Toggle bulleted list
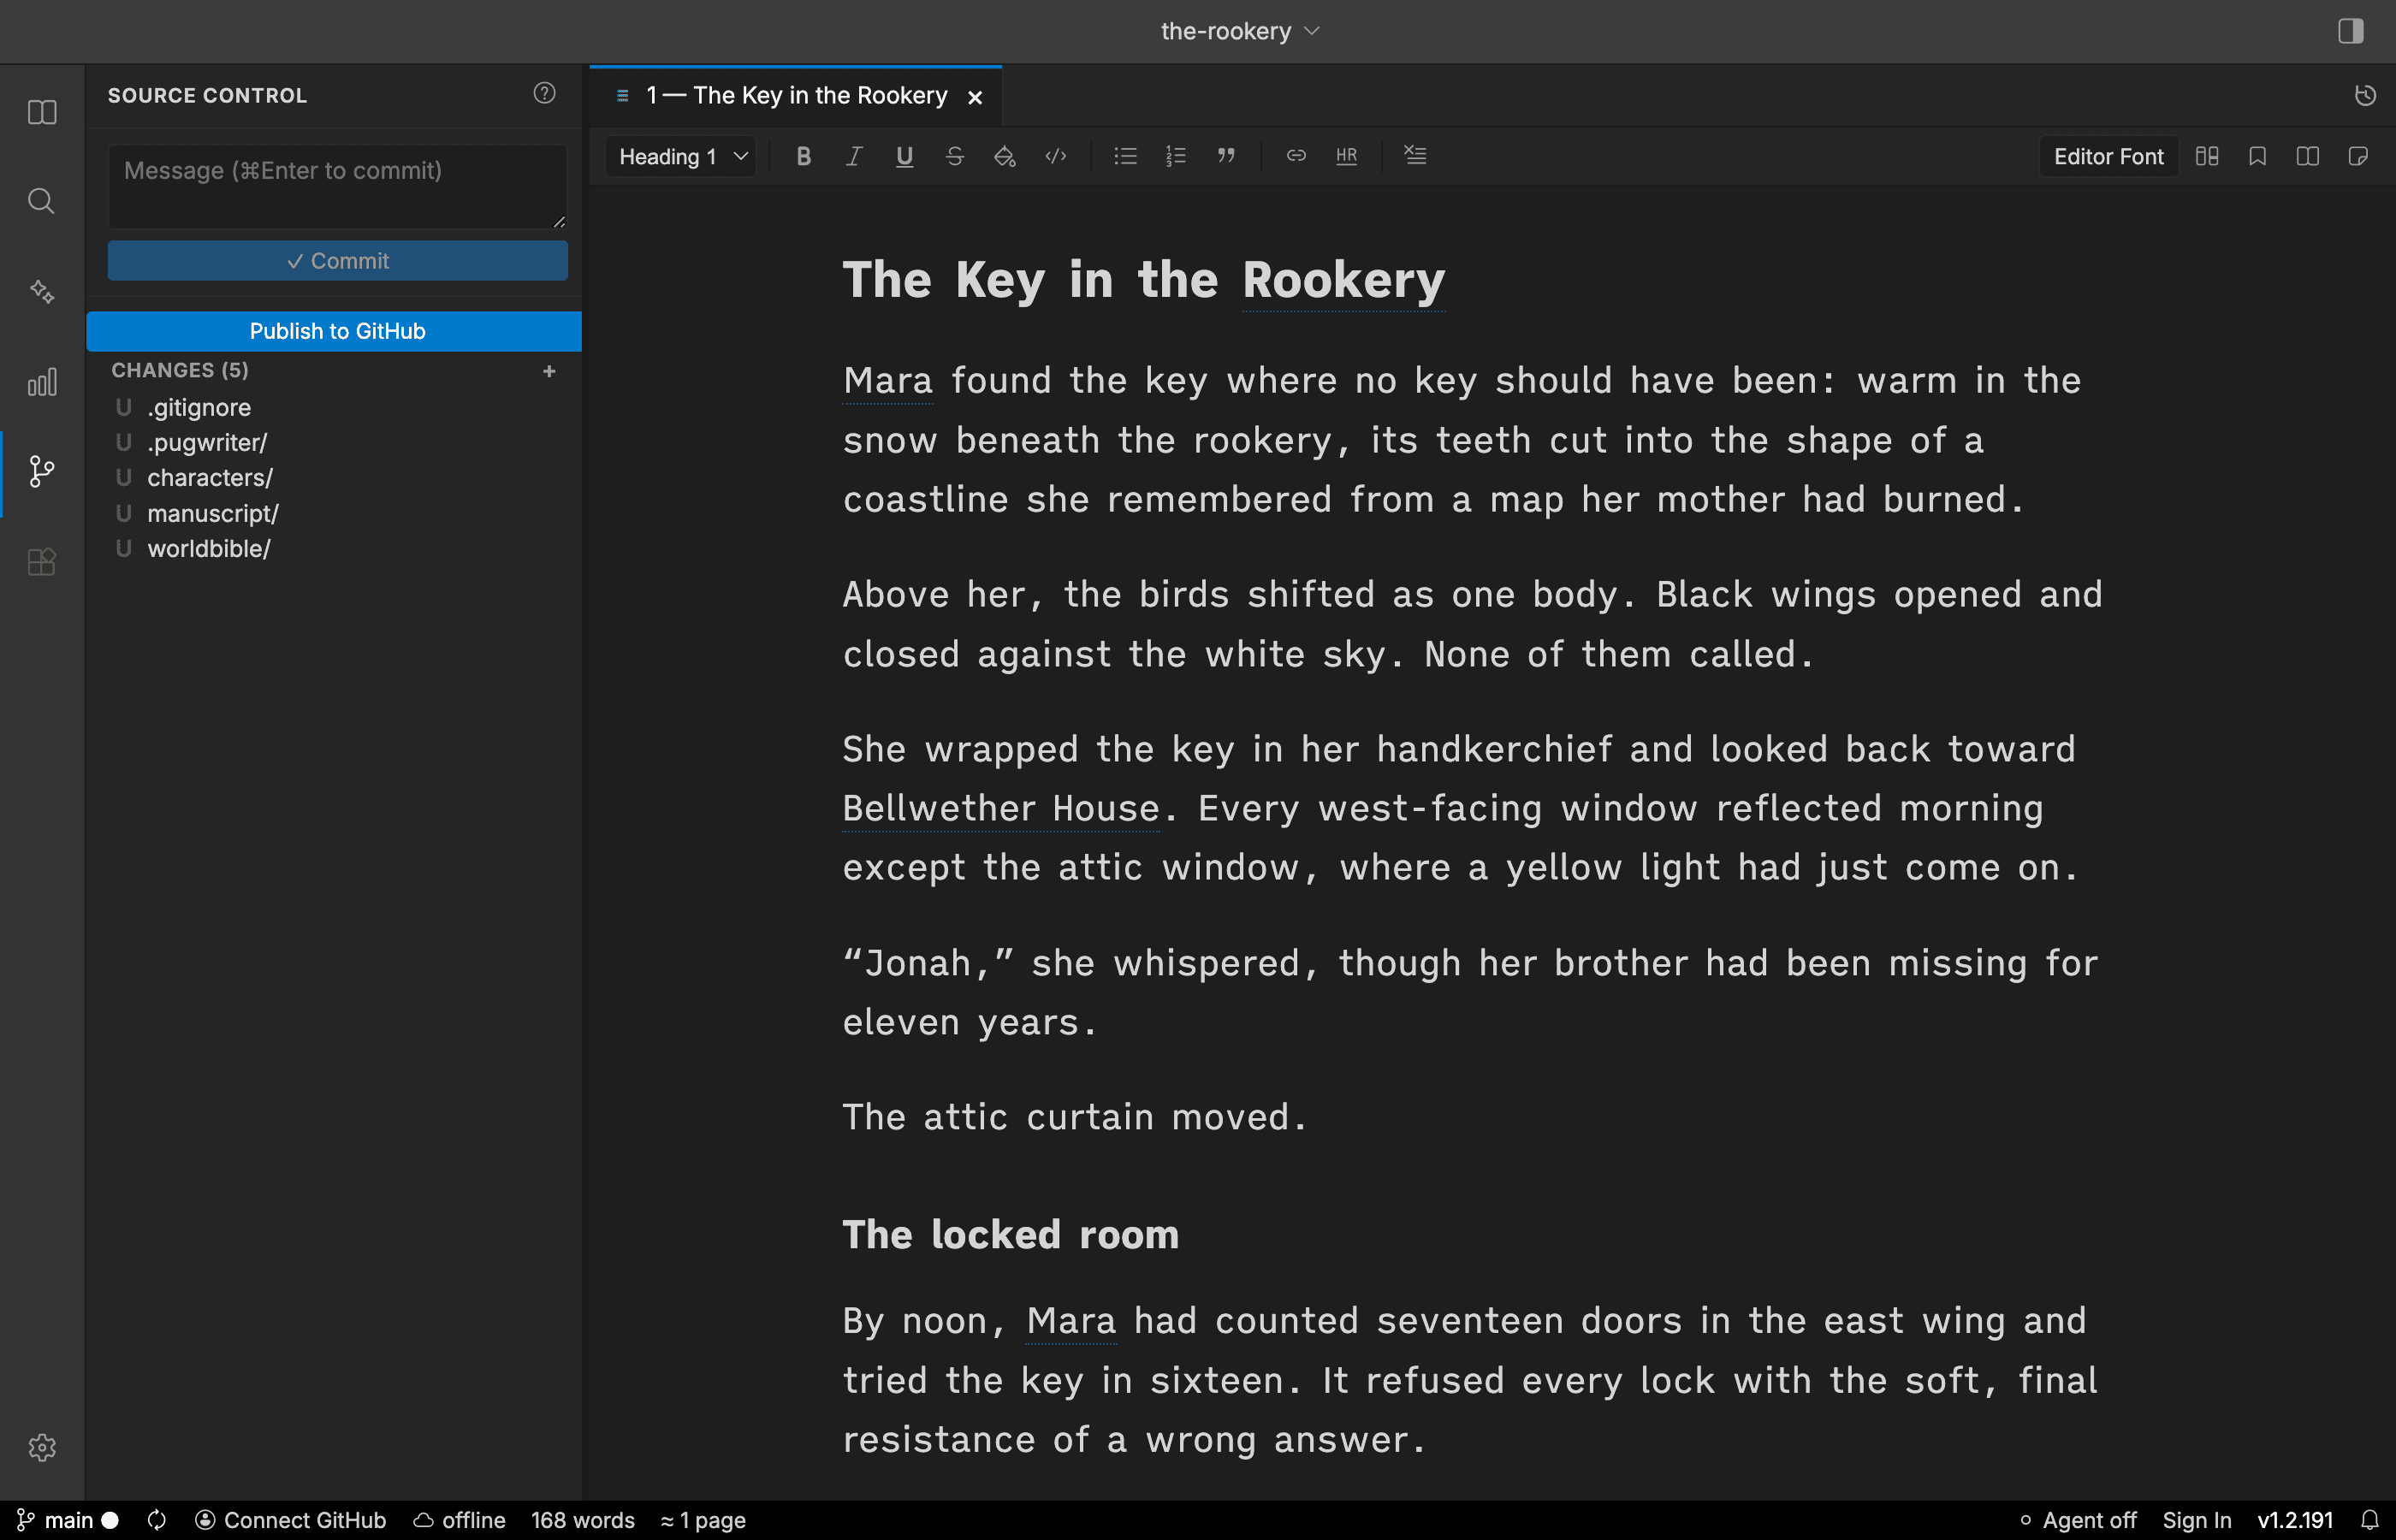 (x=1125, y=156)
